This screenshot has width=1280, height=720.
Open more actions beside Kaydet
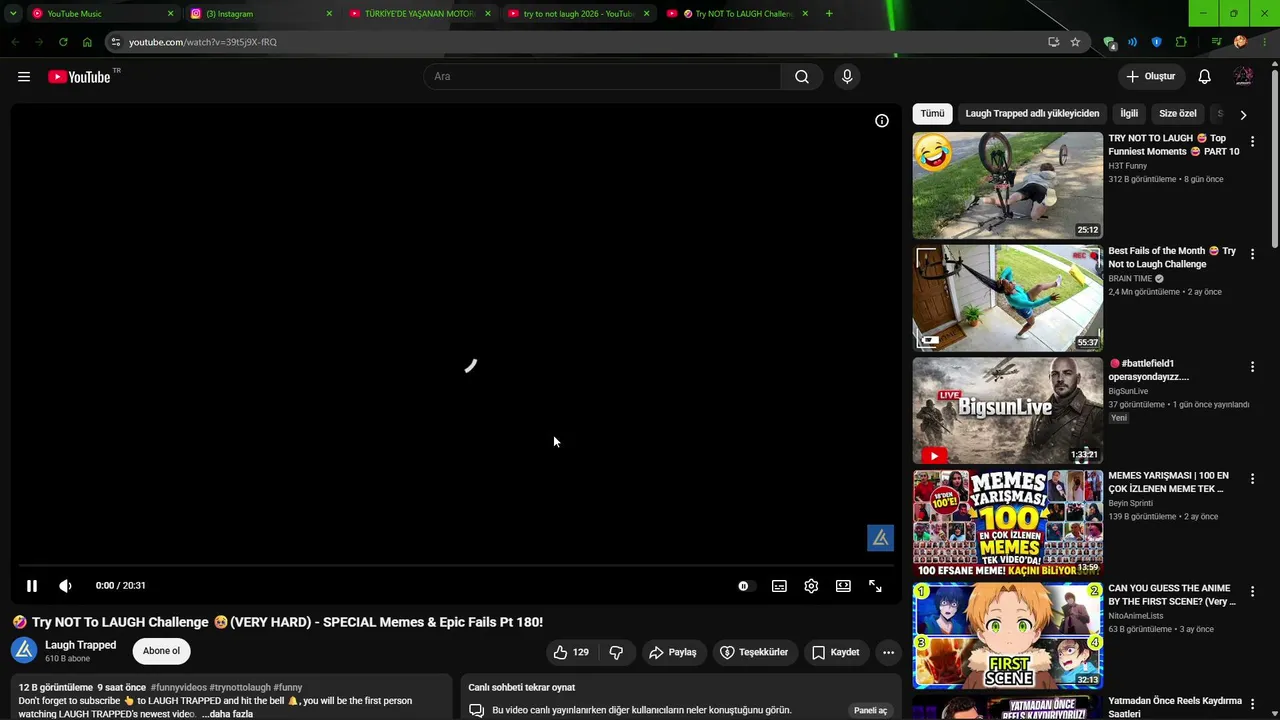(888, 652)
